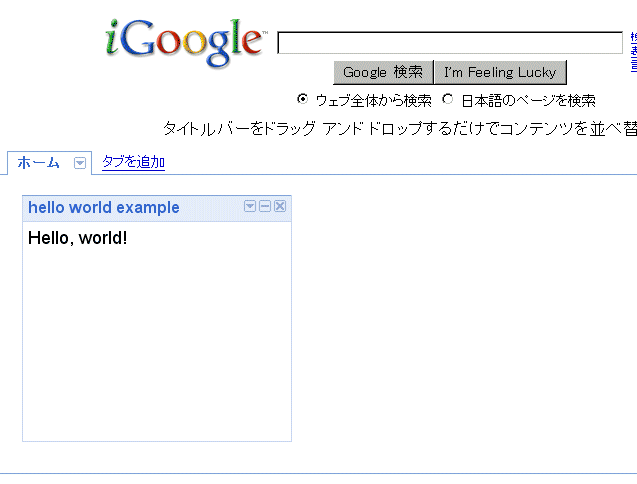Click the I'm Feeling Lucky button
The height and width of the screenshot is (484, 637).
(x=500, y=72)
